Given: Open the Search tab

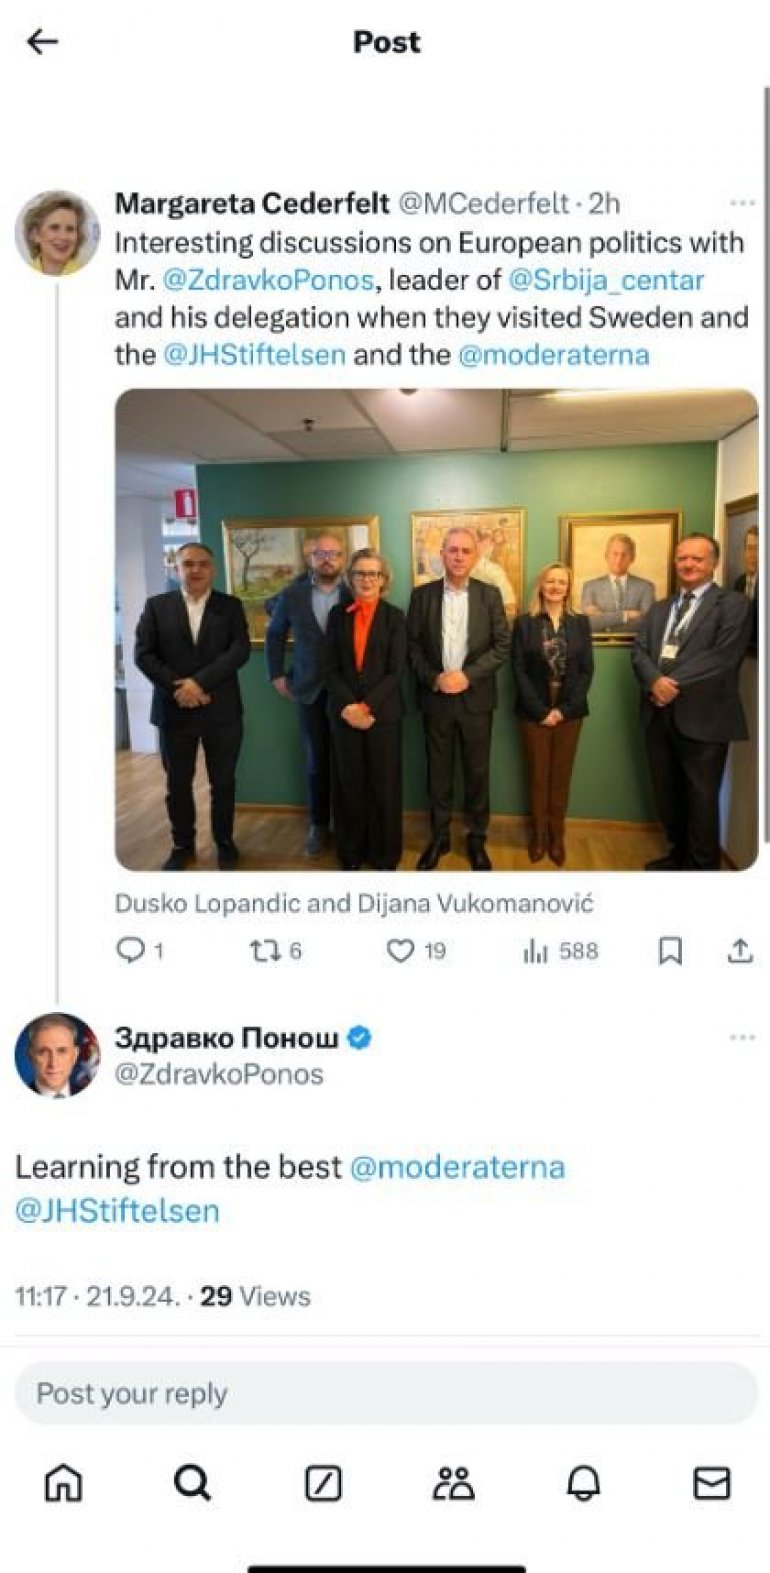Looking at the screenshot, I should [x=192, y=1483].
